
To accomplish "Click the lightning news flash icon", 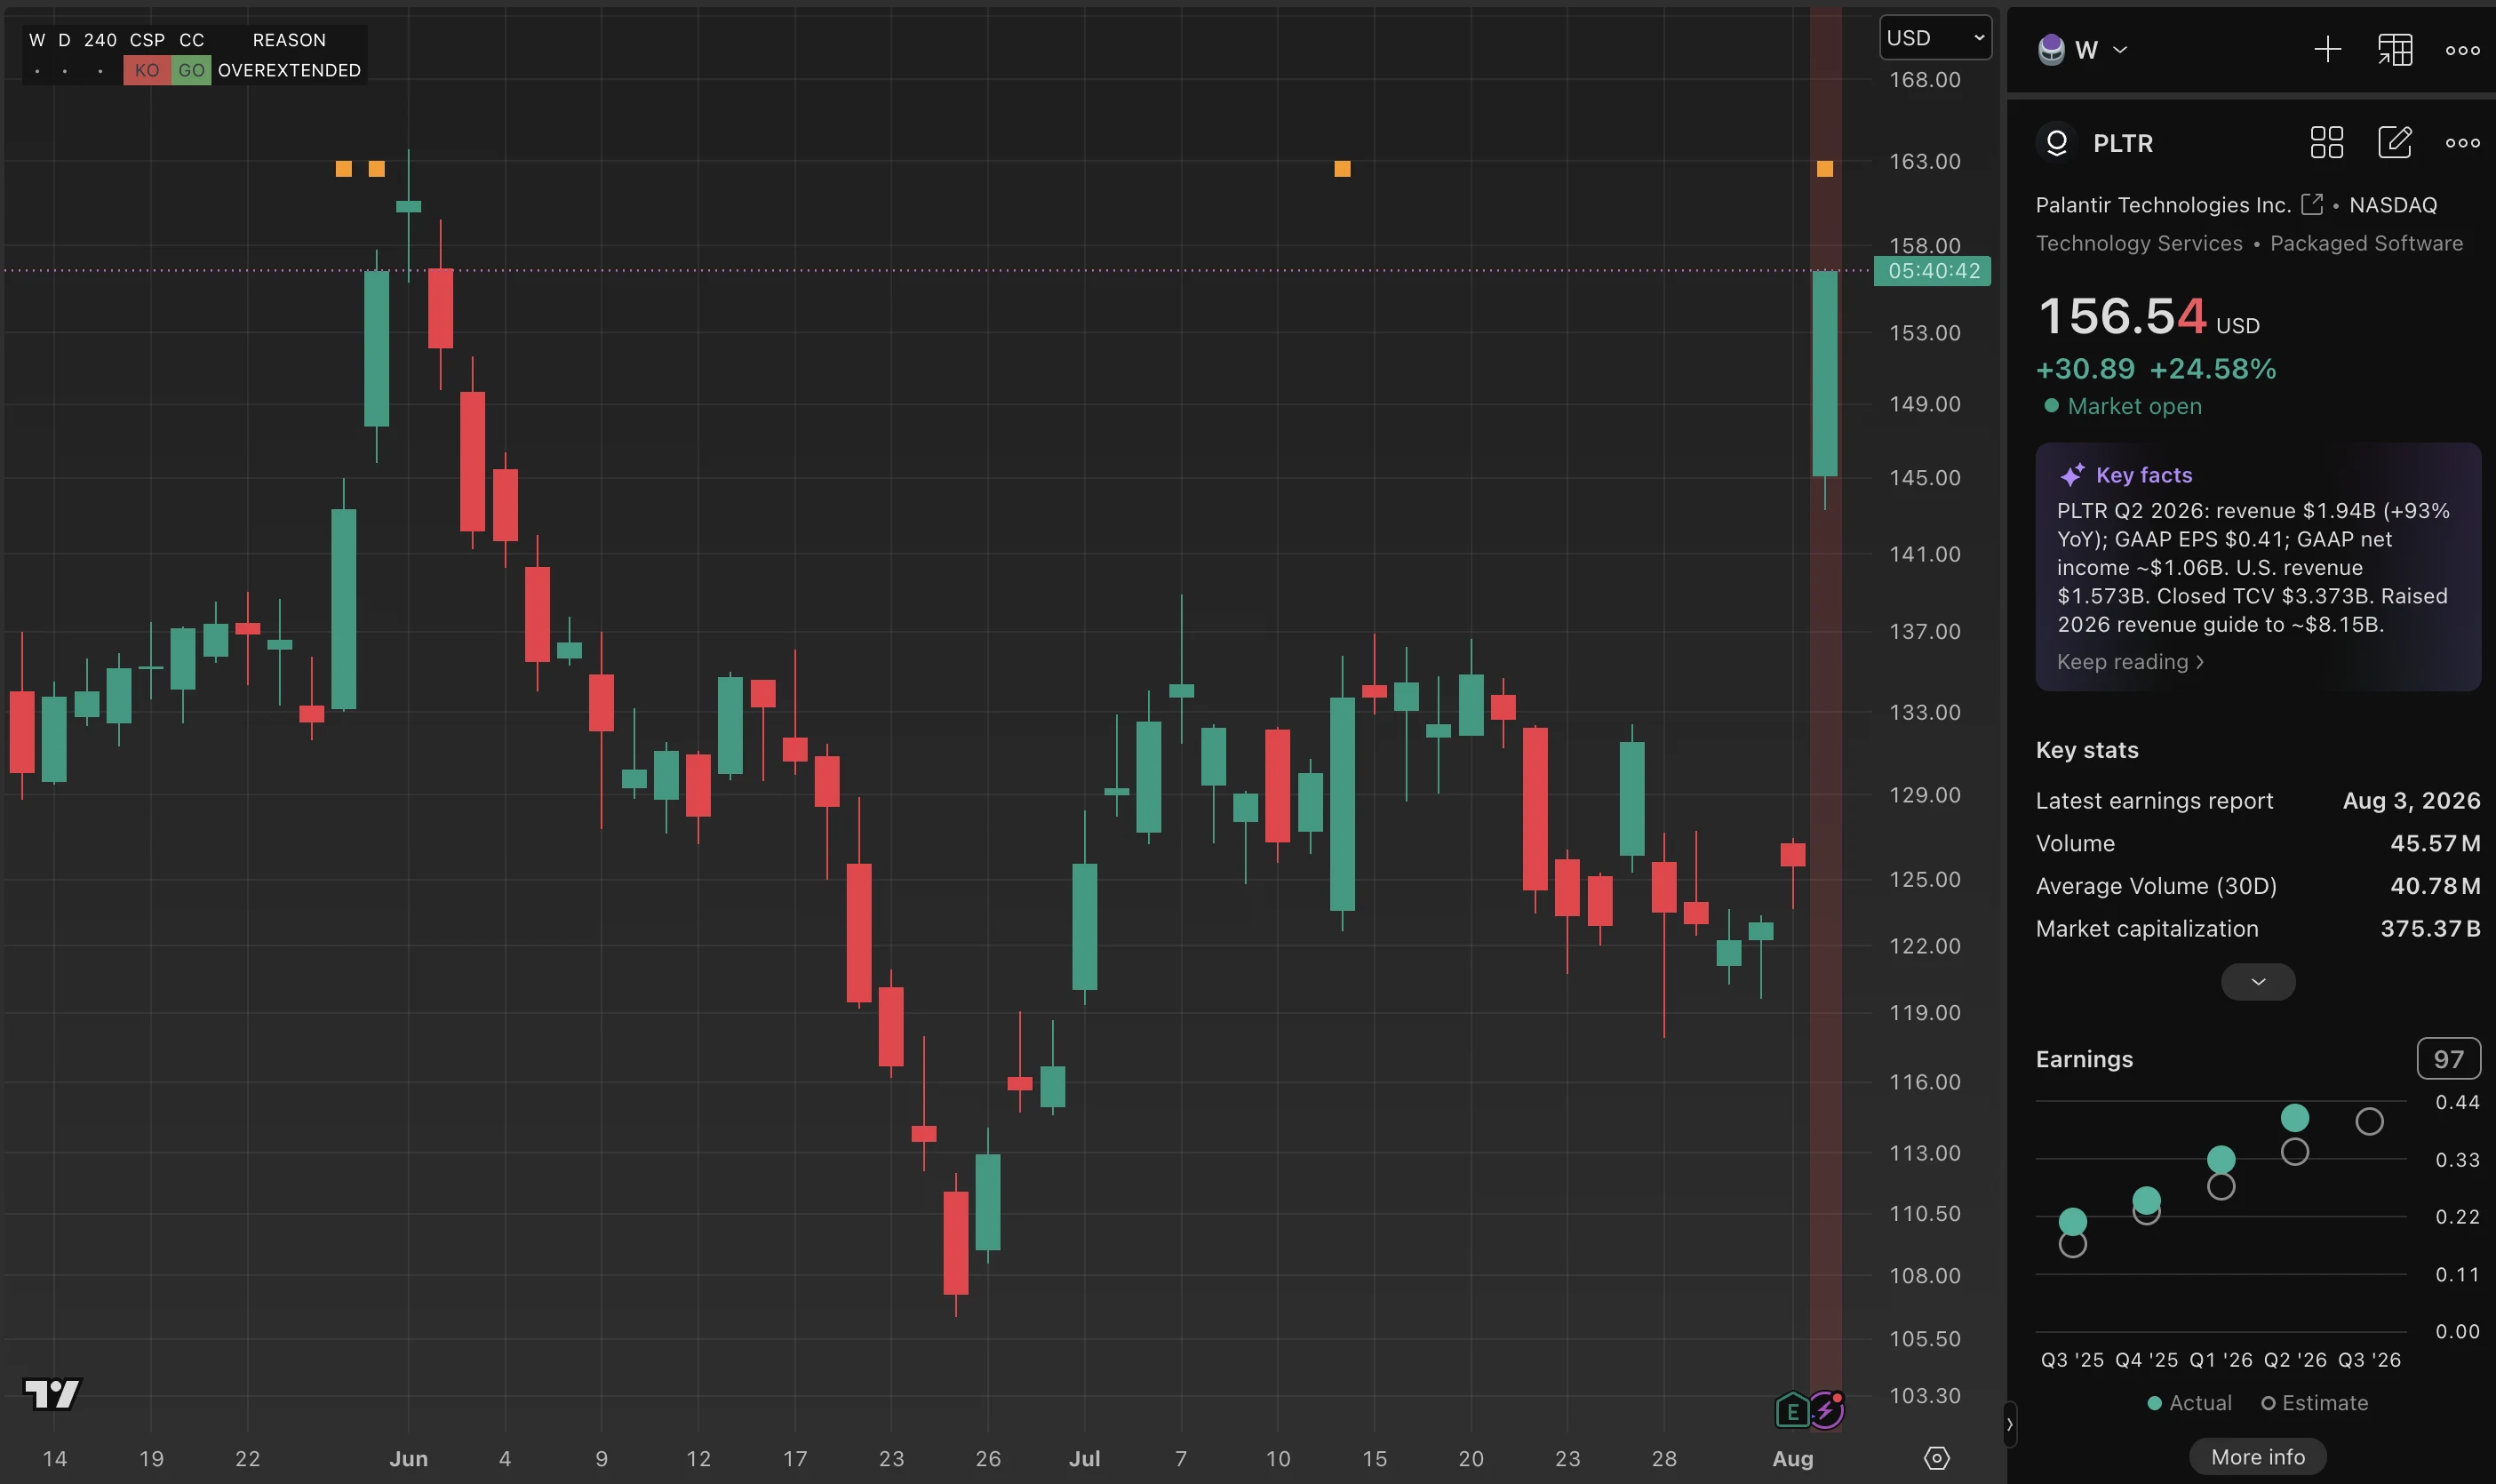I will click(x=1826, y=1411).
